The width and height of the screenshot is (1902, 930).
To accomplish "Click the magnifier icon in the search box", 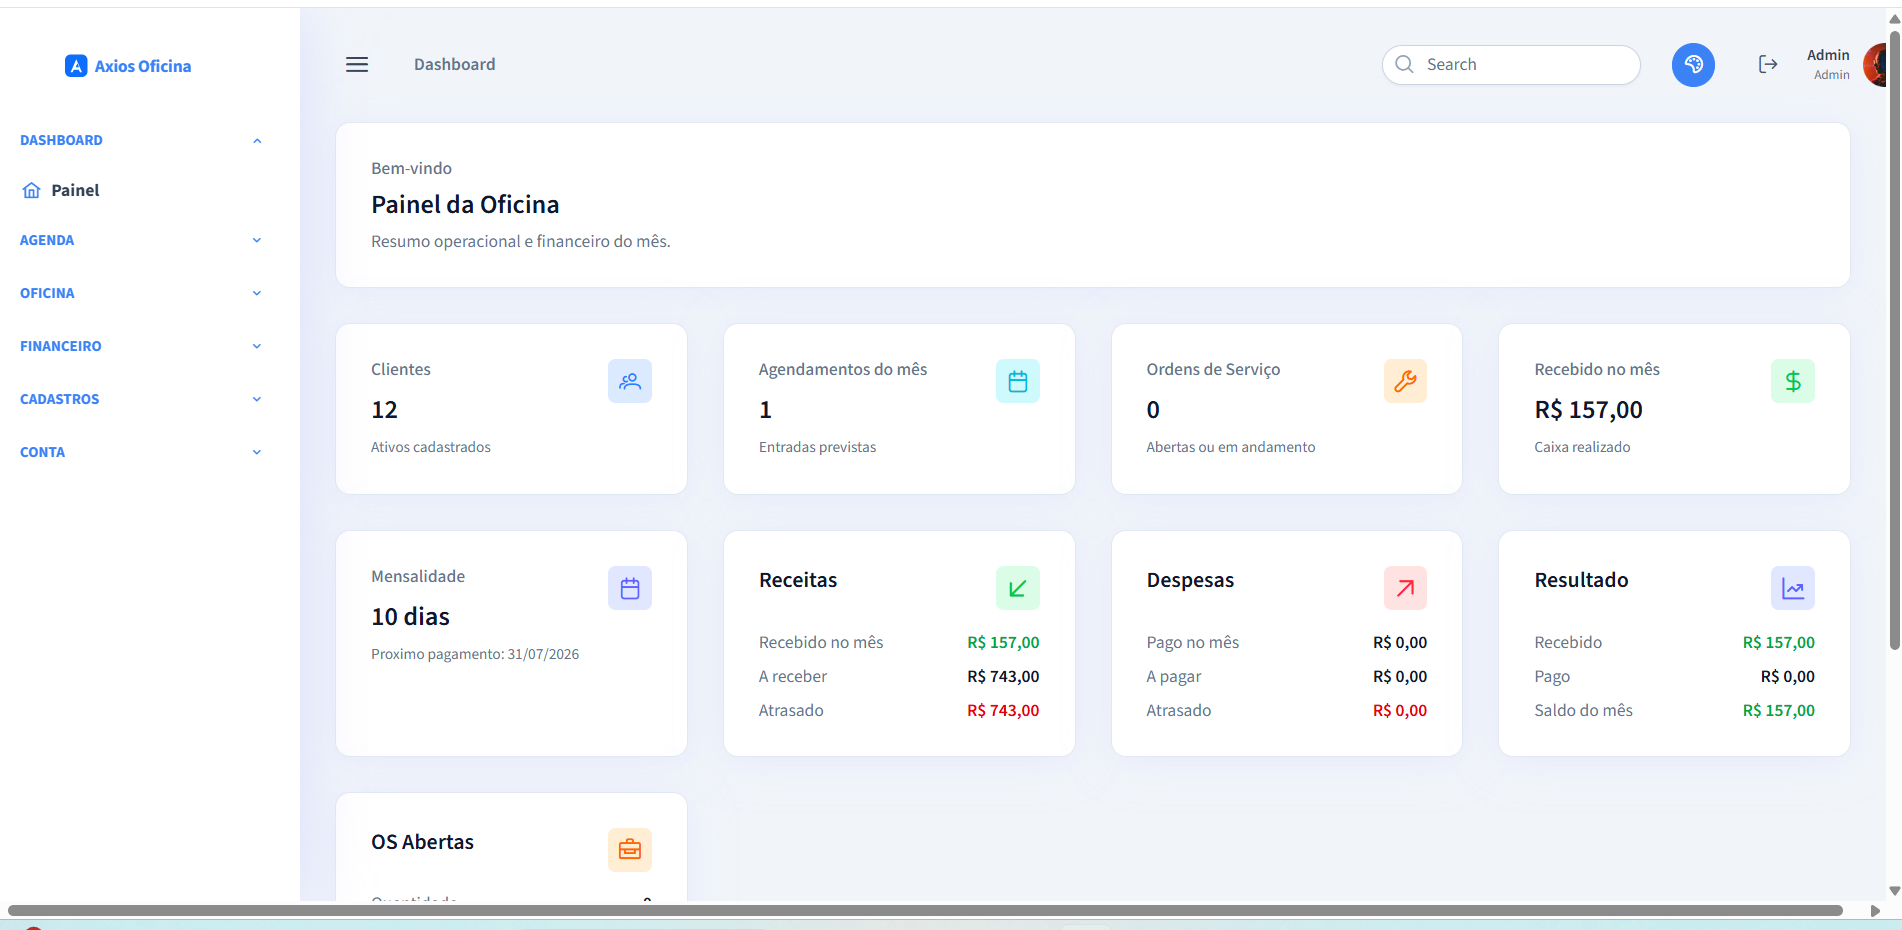I will click(x=1404, y=64).
